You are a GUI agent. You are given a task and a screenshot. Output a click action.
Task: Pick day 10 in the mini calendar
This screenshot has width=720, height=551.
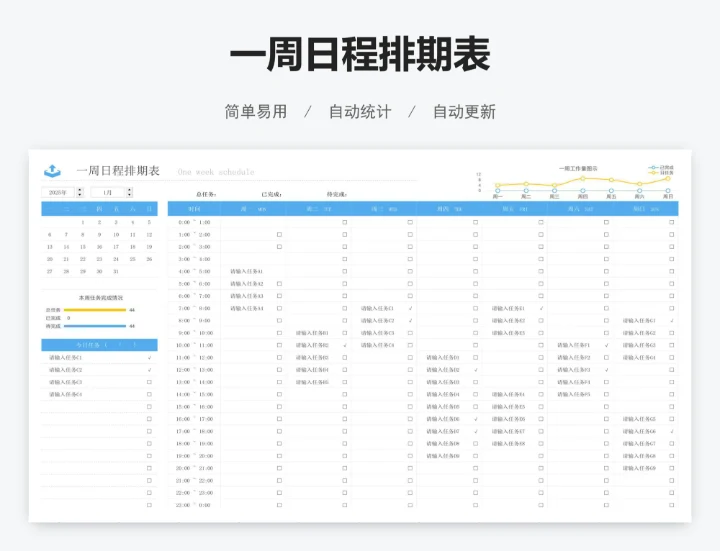pos(116,235)
